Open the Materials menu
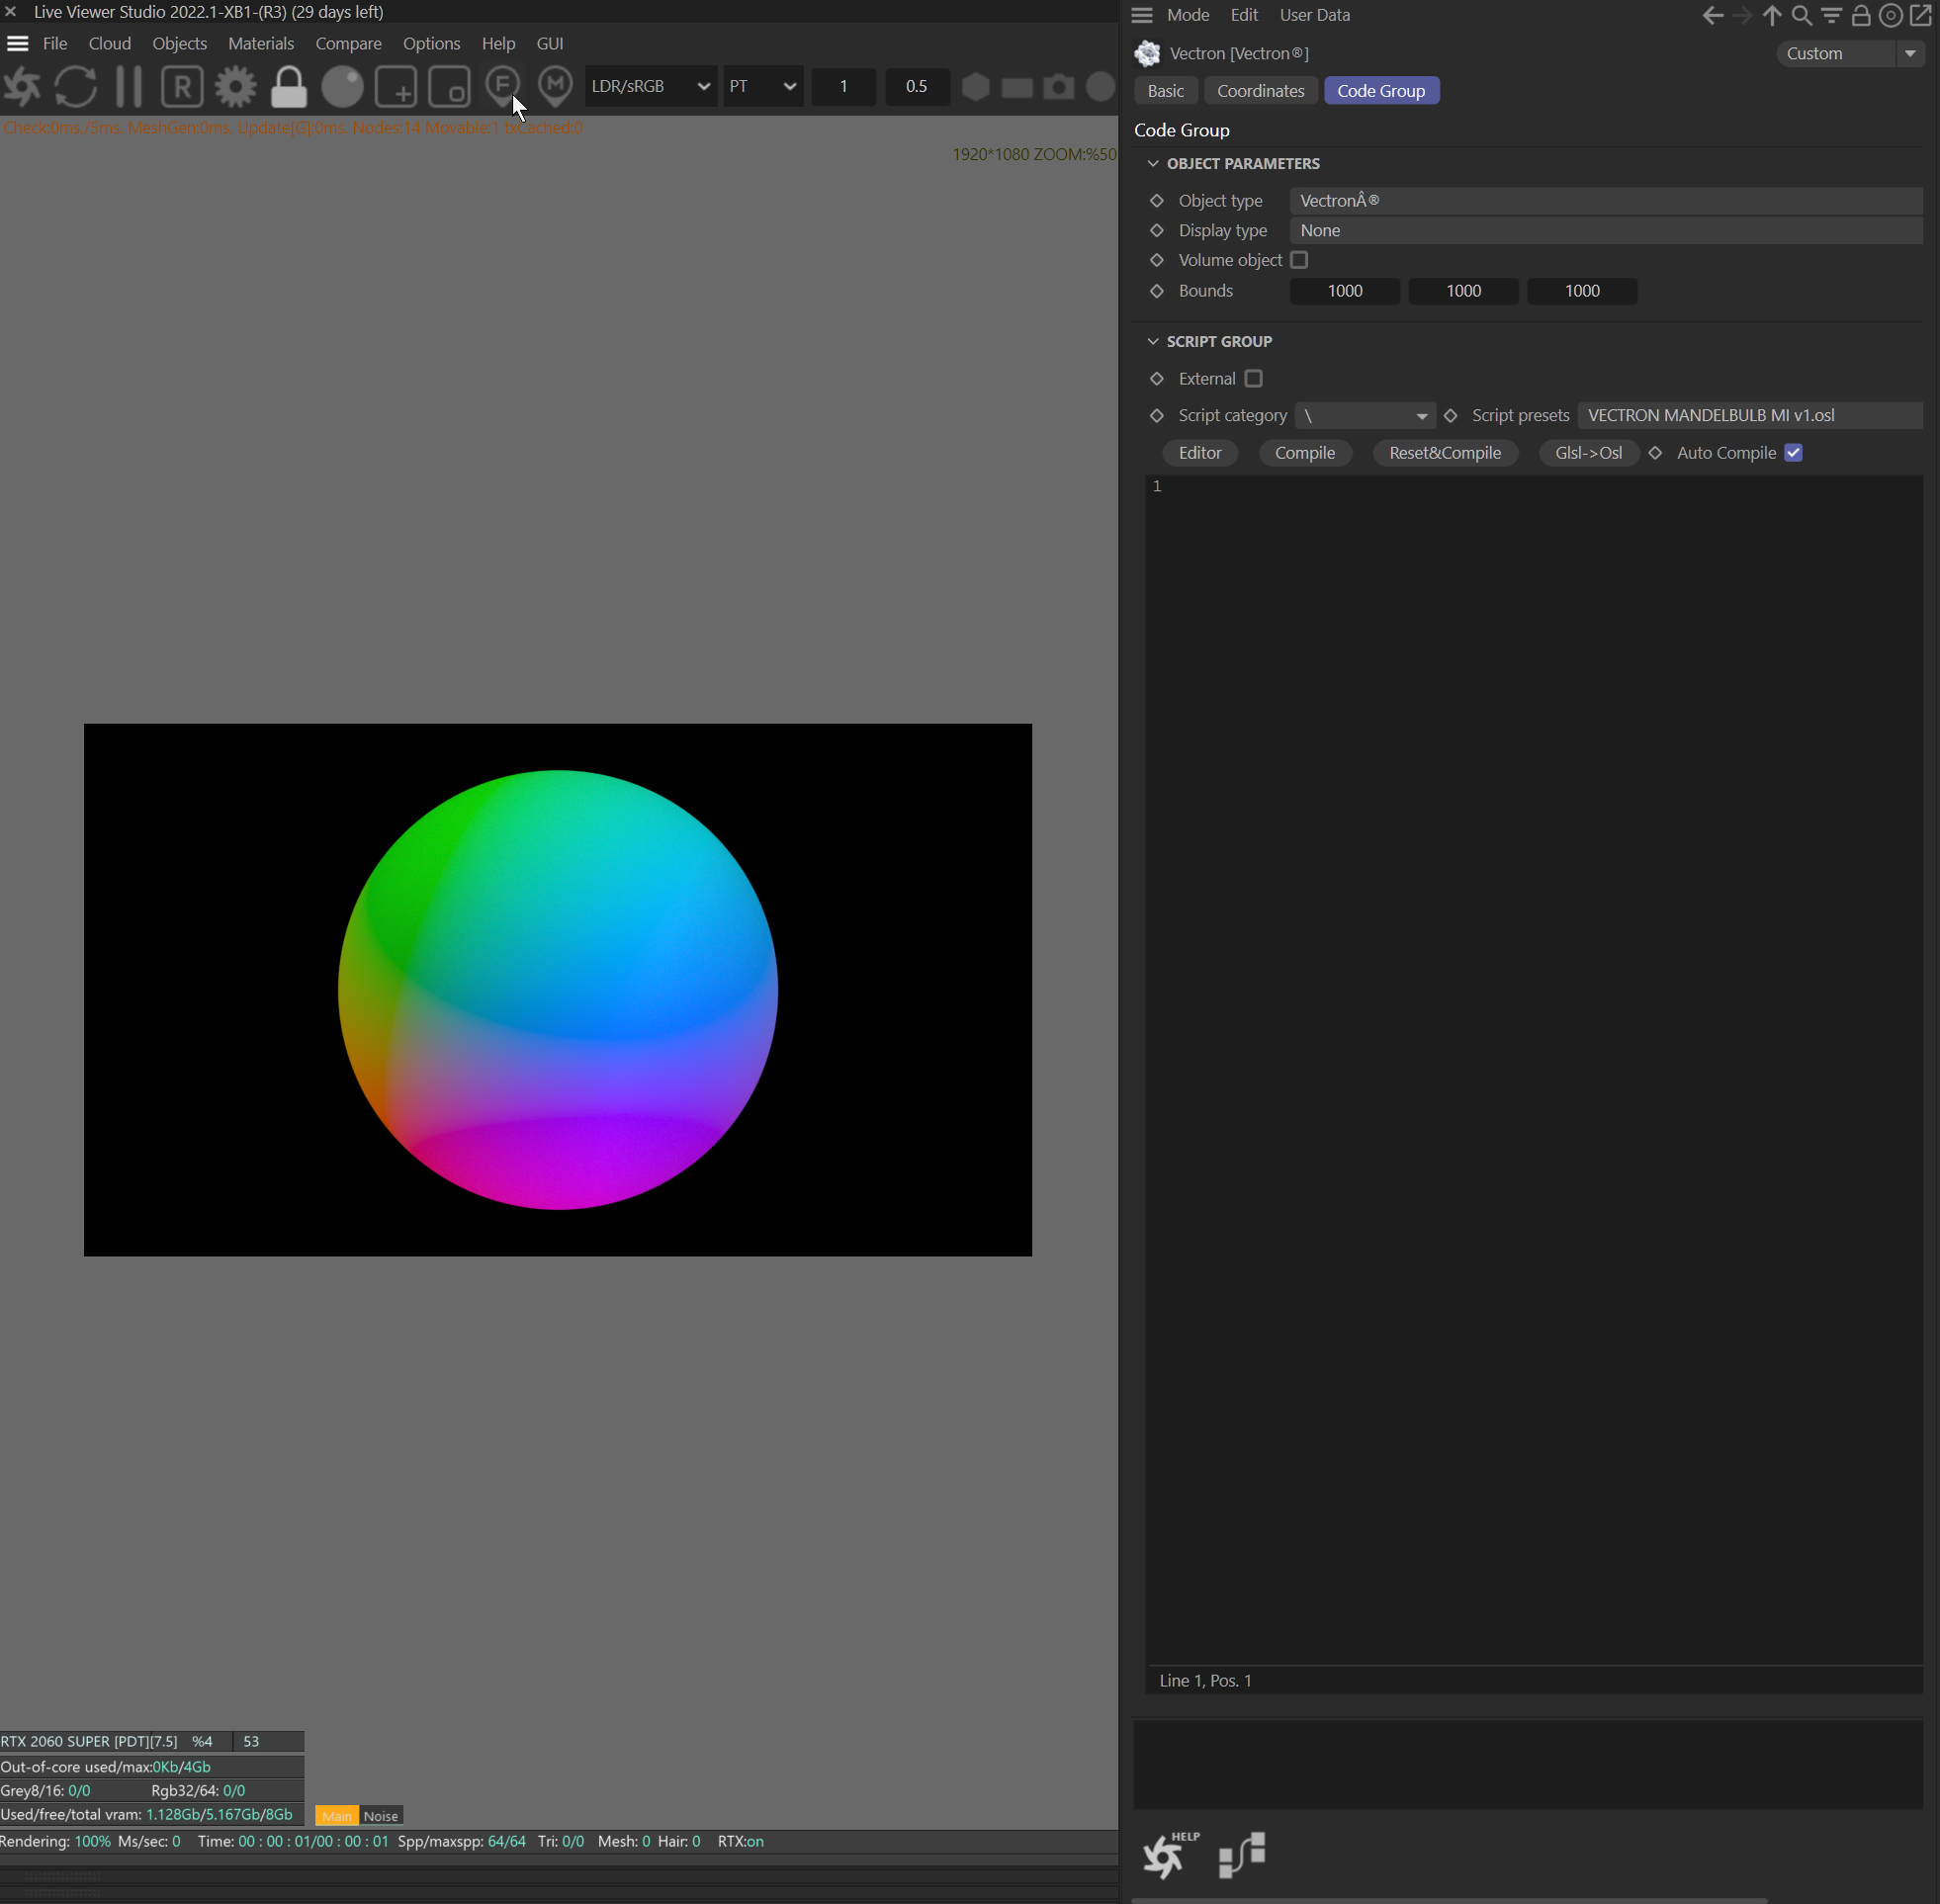This screenshot has height=1904, width=1940. pos(260,44)
